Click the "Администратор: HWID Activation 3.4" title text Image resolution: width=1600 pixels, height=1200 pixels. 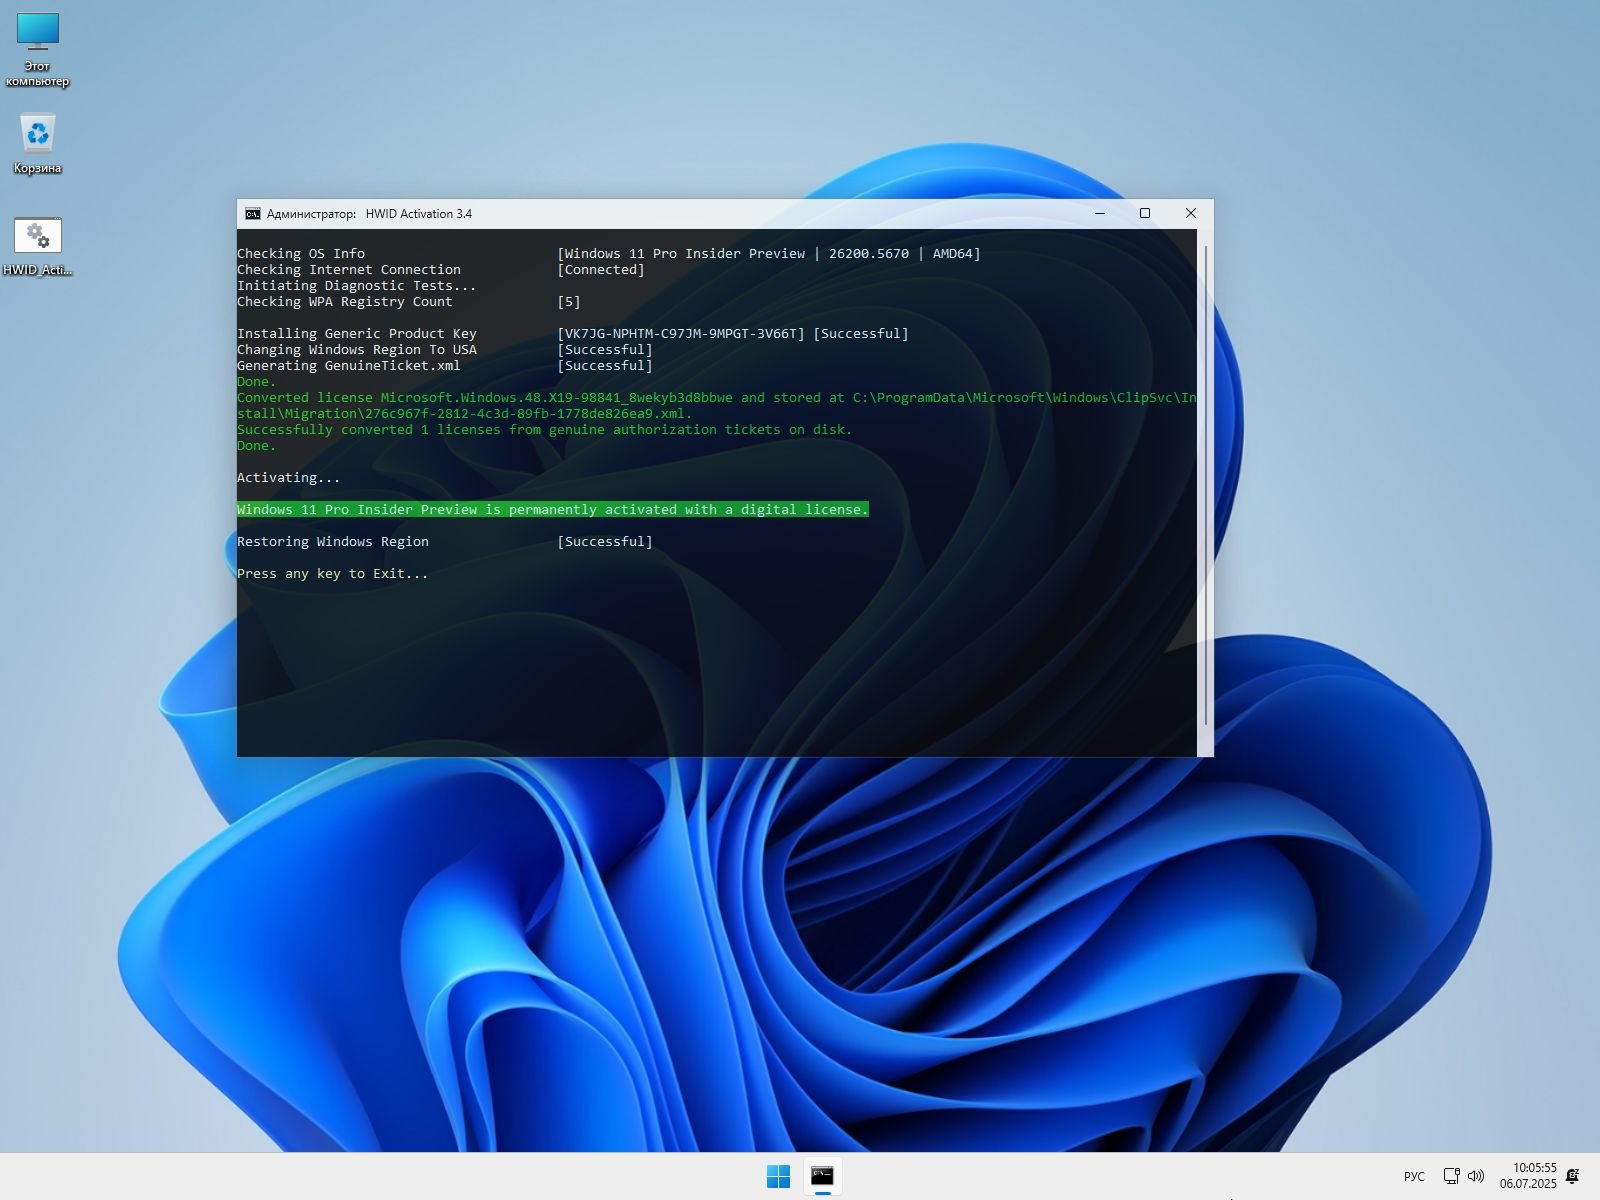[369, 214]
